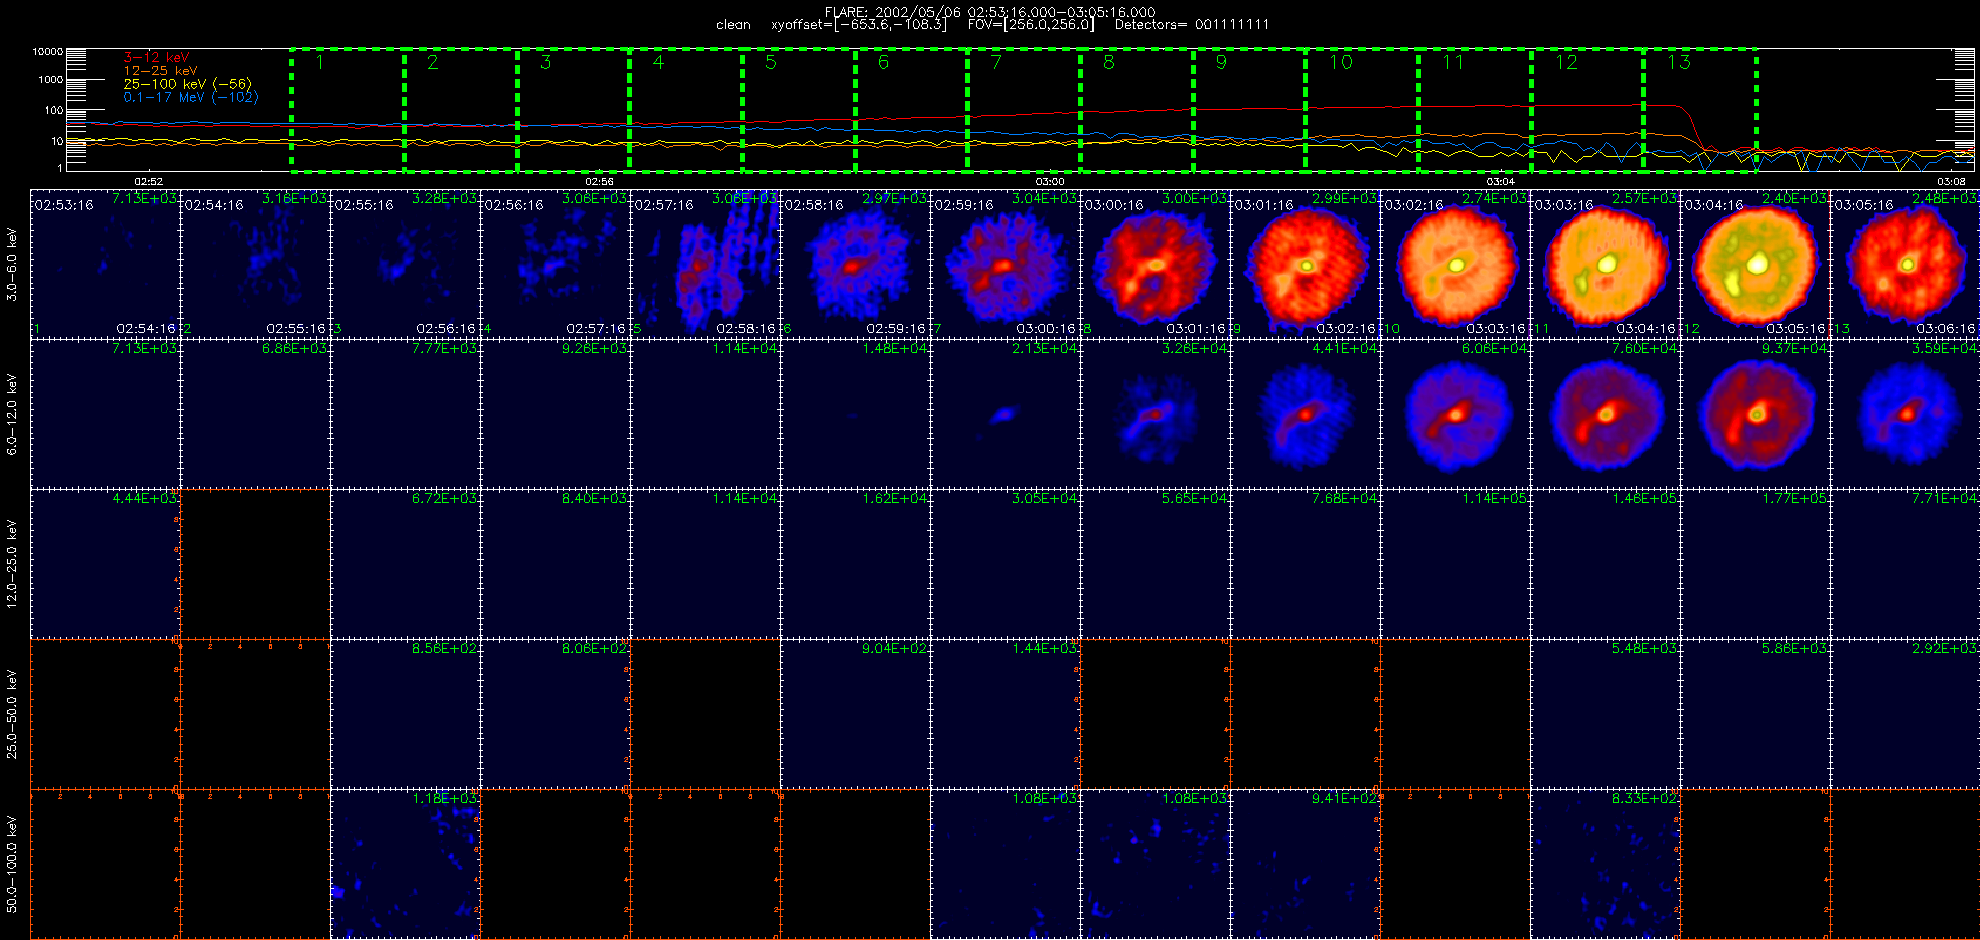Click the blue '0.1-17 MeV (-102)' legend entry

pos(190,97)
